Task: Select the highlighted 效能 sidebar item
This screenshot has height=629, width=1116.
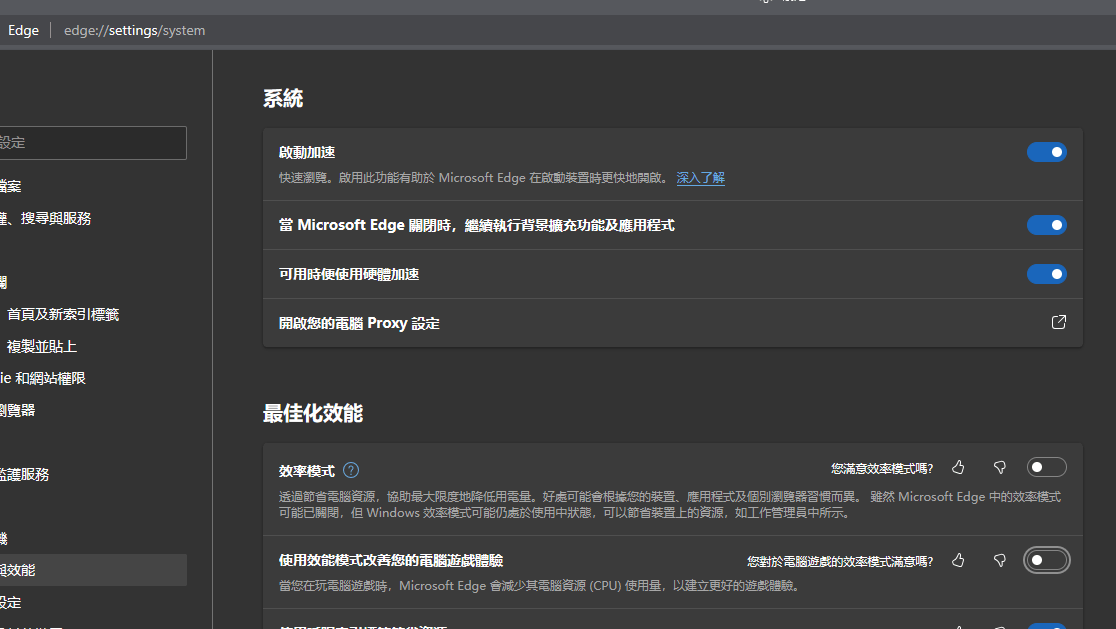Action: pyautogui.click(x=93, y=570)
